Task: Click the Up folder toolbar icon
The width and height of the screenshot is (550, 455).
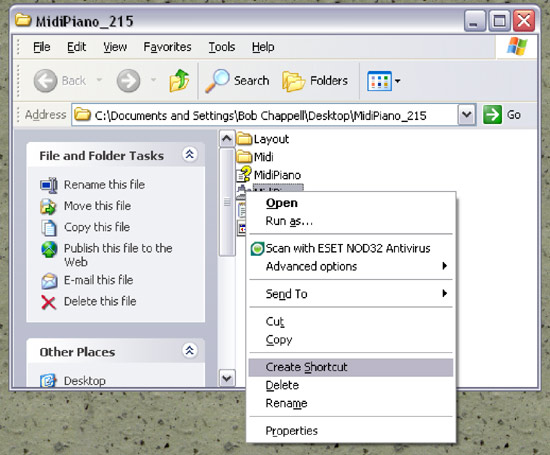Action: pyautogui.click(x=179, y=81)
